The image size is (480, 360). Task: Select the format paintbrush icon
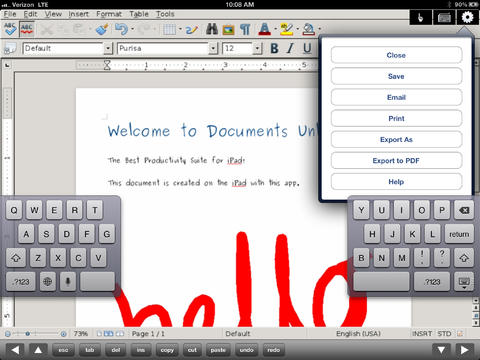tap(102, 29)
